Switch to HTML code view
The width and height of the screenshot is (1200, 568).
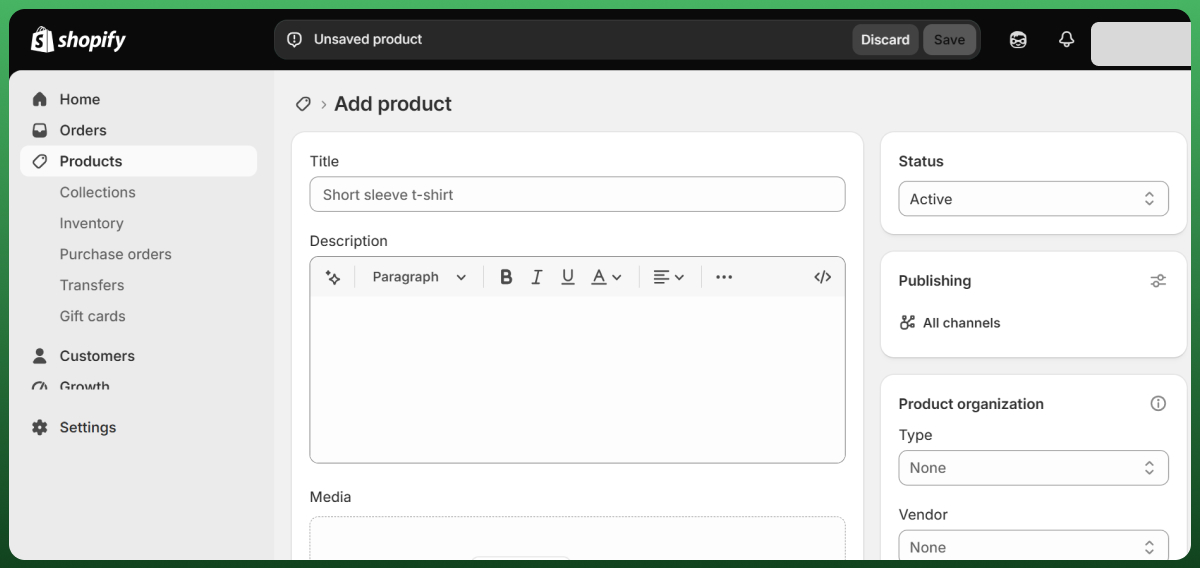pyautogui.click(x=823, y=277)
